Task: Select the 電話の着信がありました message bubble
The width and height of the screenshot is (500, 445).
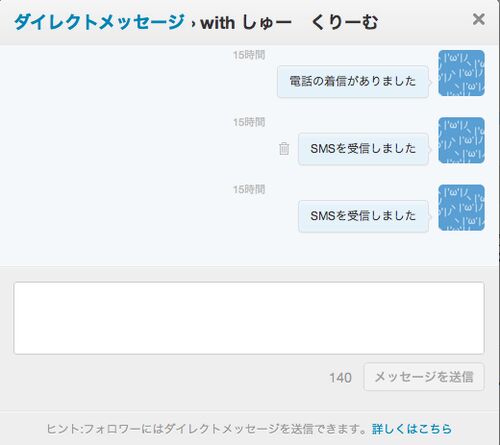Action: coord(353,82)
